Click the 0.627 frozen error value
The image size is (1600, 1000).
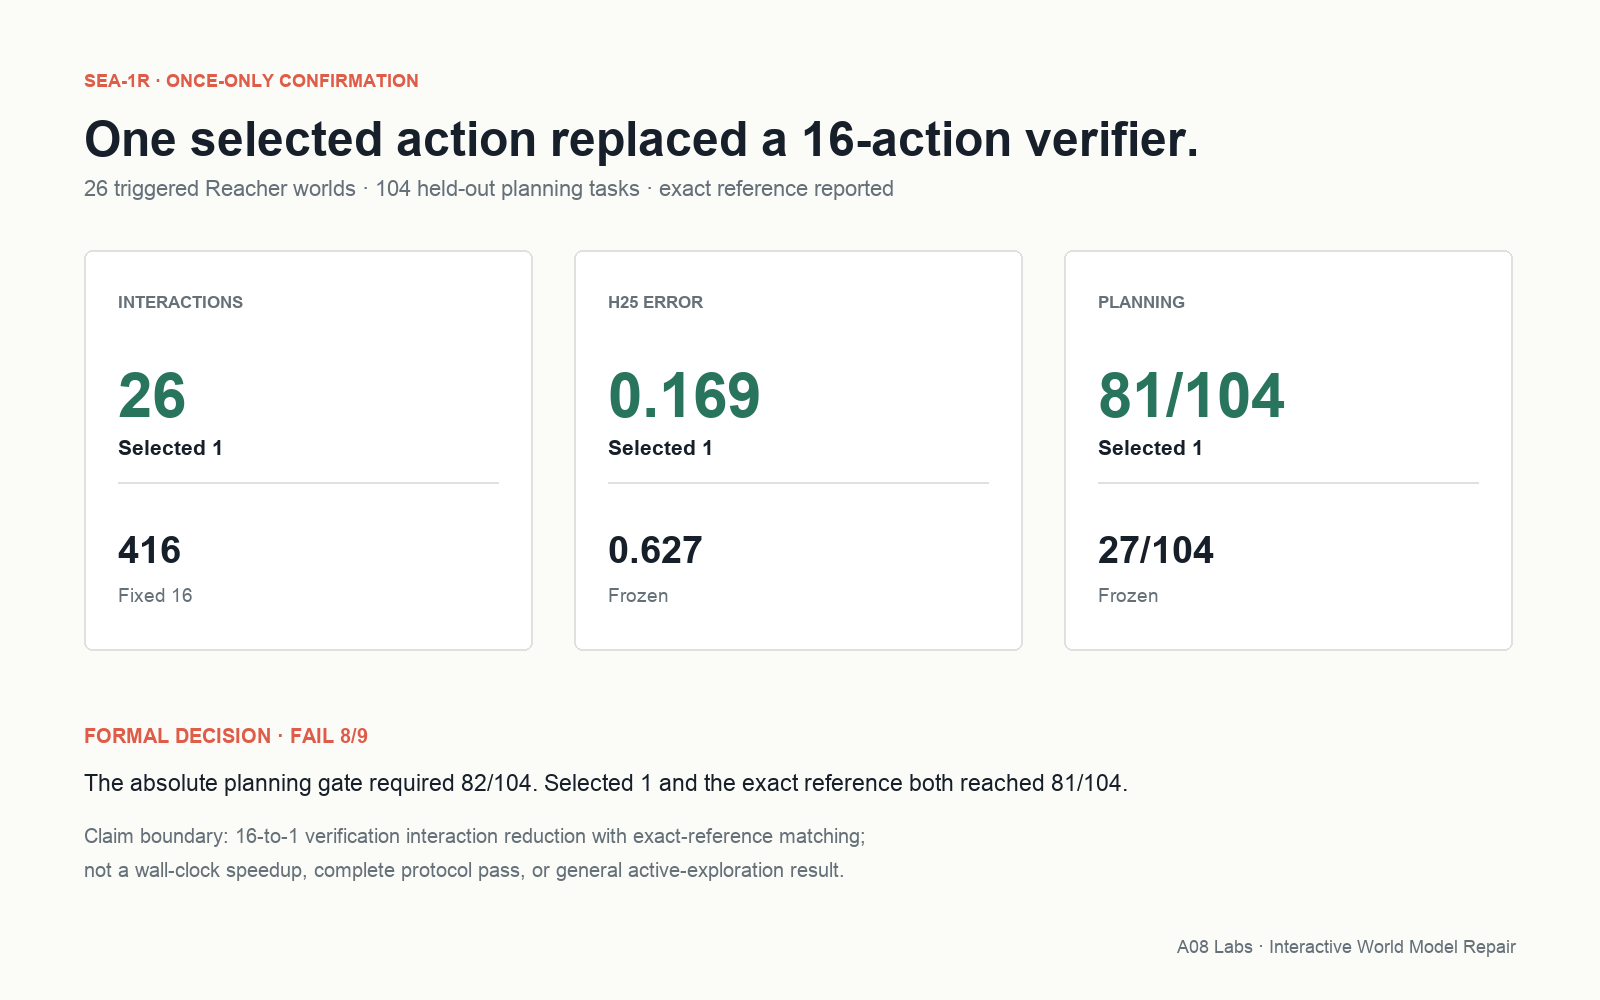[x=655, y=550]
